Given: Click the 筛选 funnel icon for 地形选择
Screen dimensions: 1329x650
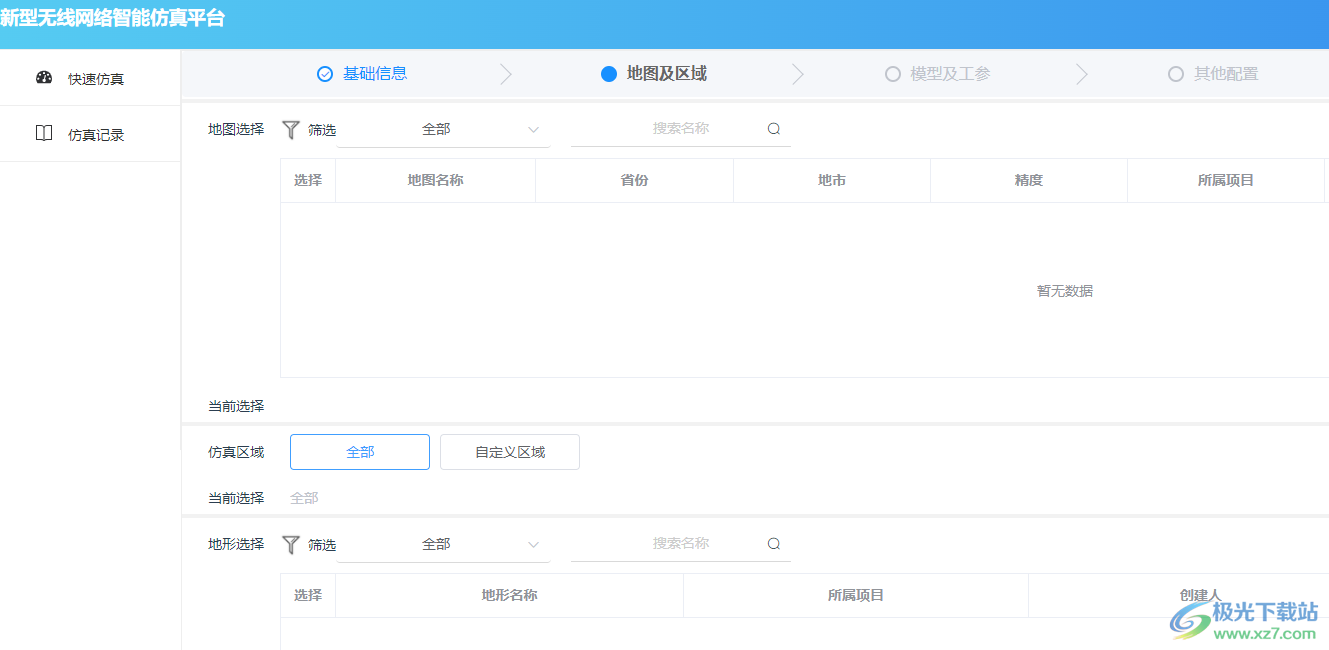Looking at the screenshot, I should point(291,544).
